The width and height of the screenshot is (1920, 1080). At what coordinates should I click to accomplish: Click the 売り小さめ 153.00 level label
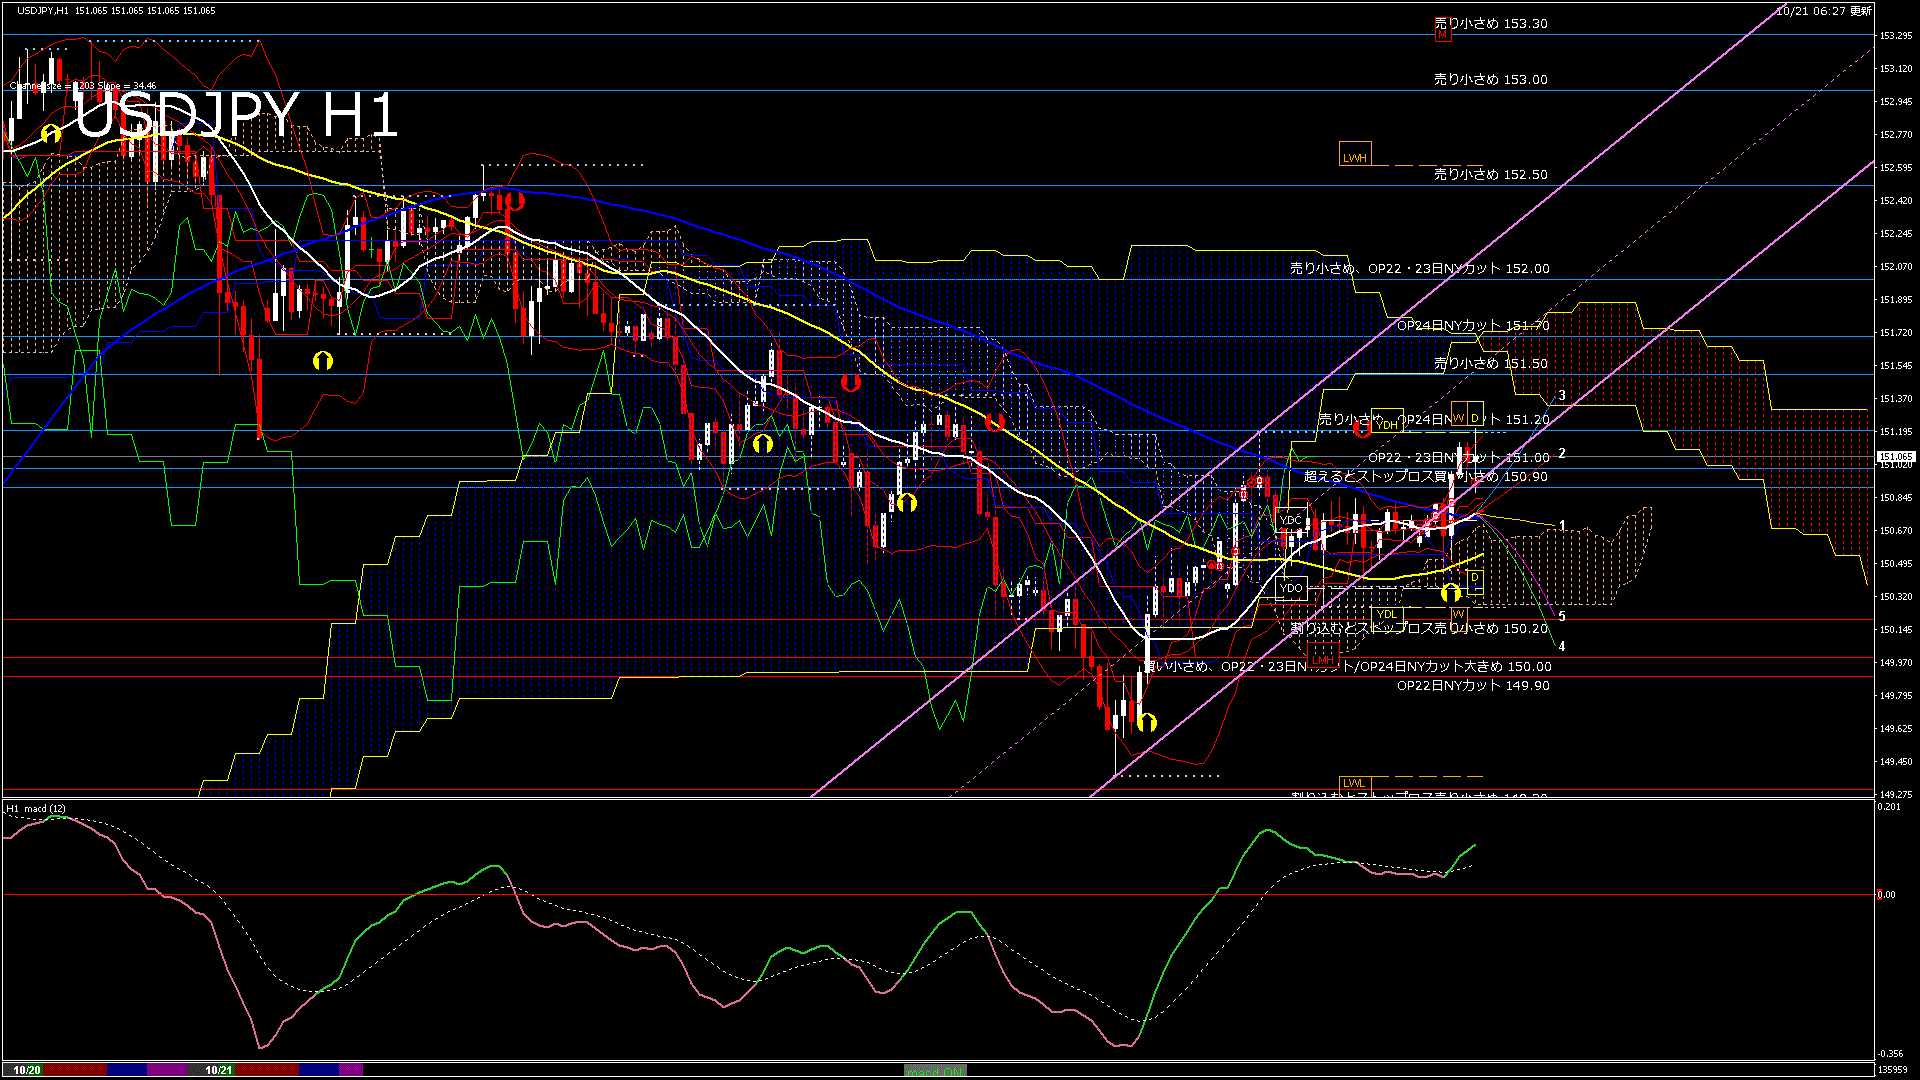pyautogui.click(x=1490, y=79)
